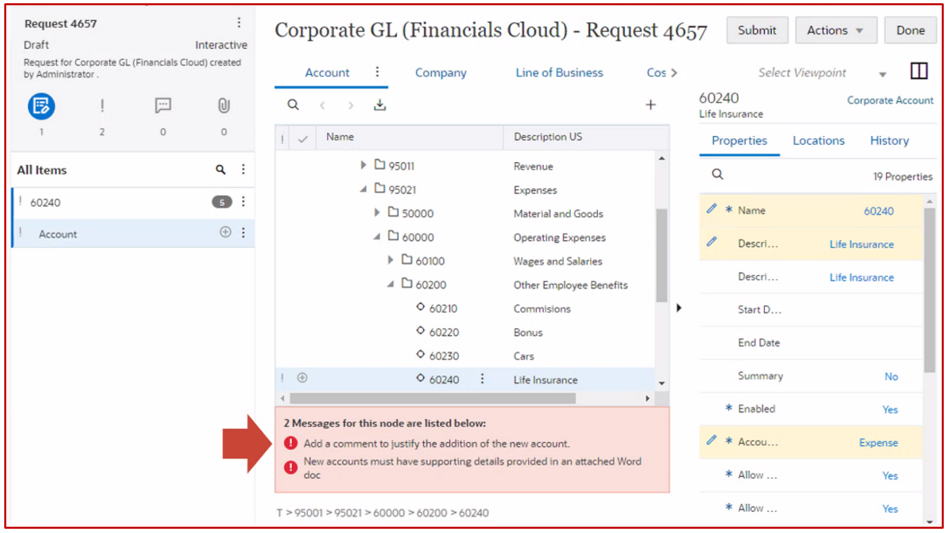Click the validated checkmark column header
The width and height of the screenshot is (948, 533).
tap(302, 139)
